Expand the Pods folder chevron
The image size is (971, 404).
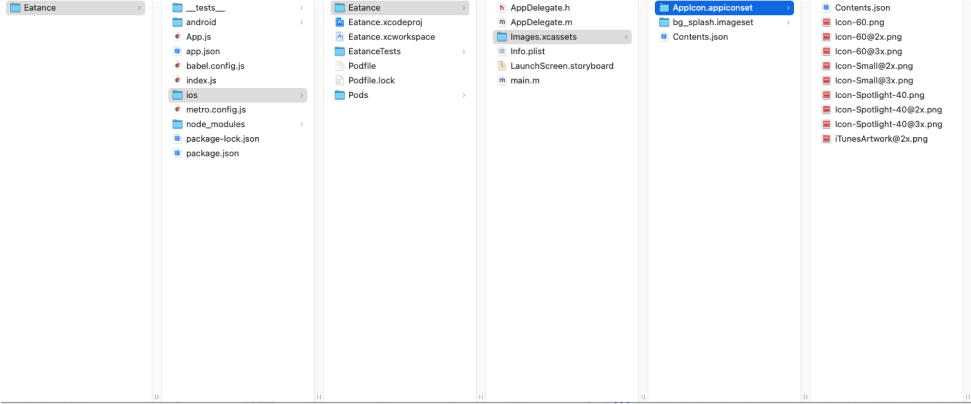[x=464, y=95]
